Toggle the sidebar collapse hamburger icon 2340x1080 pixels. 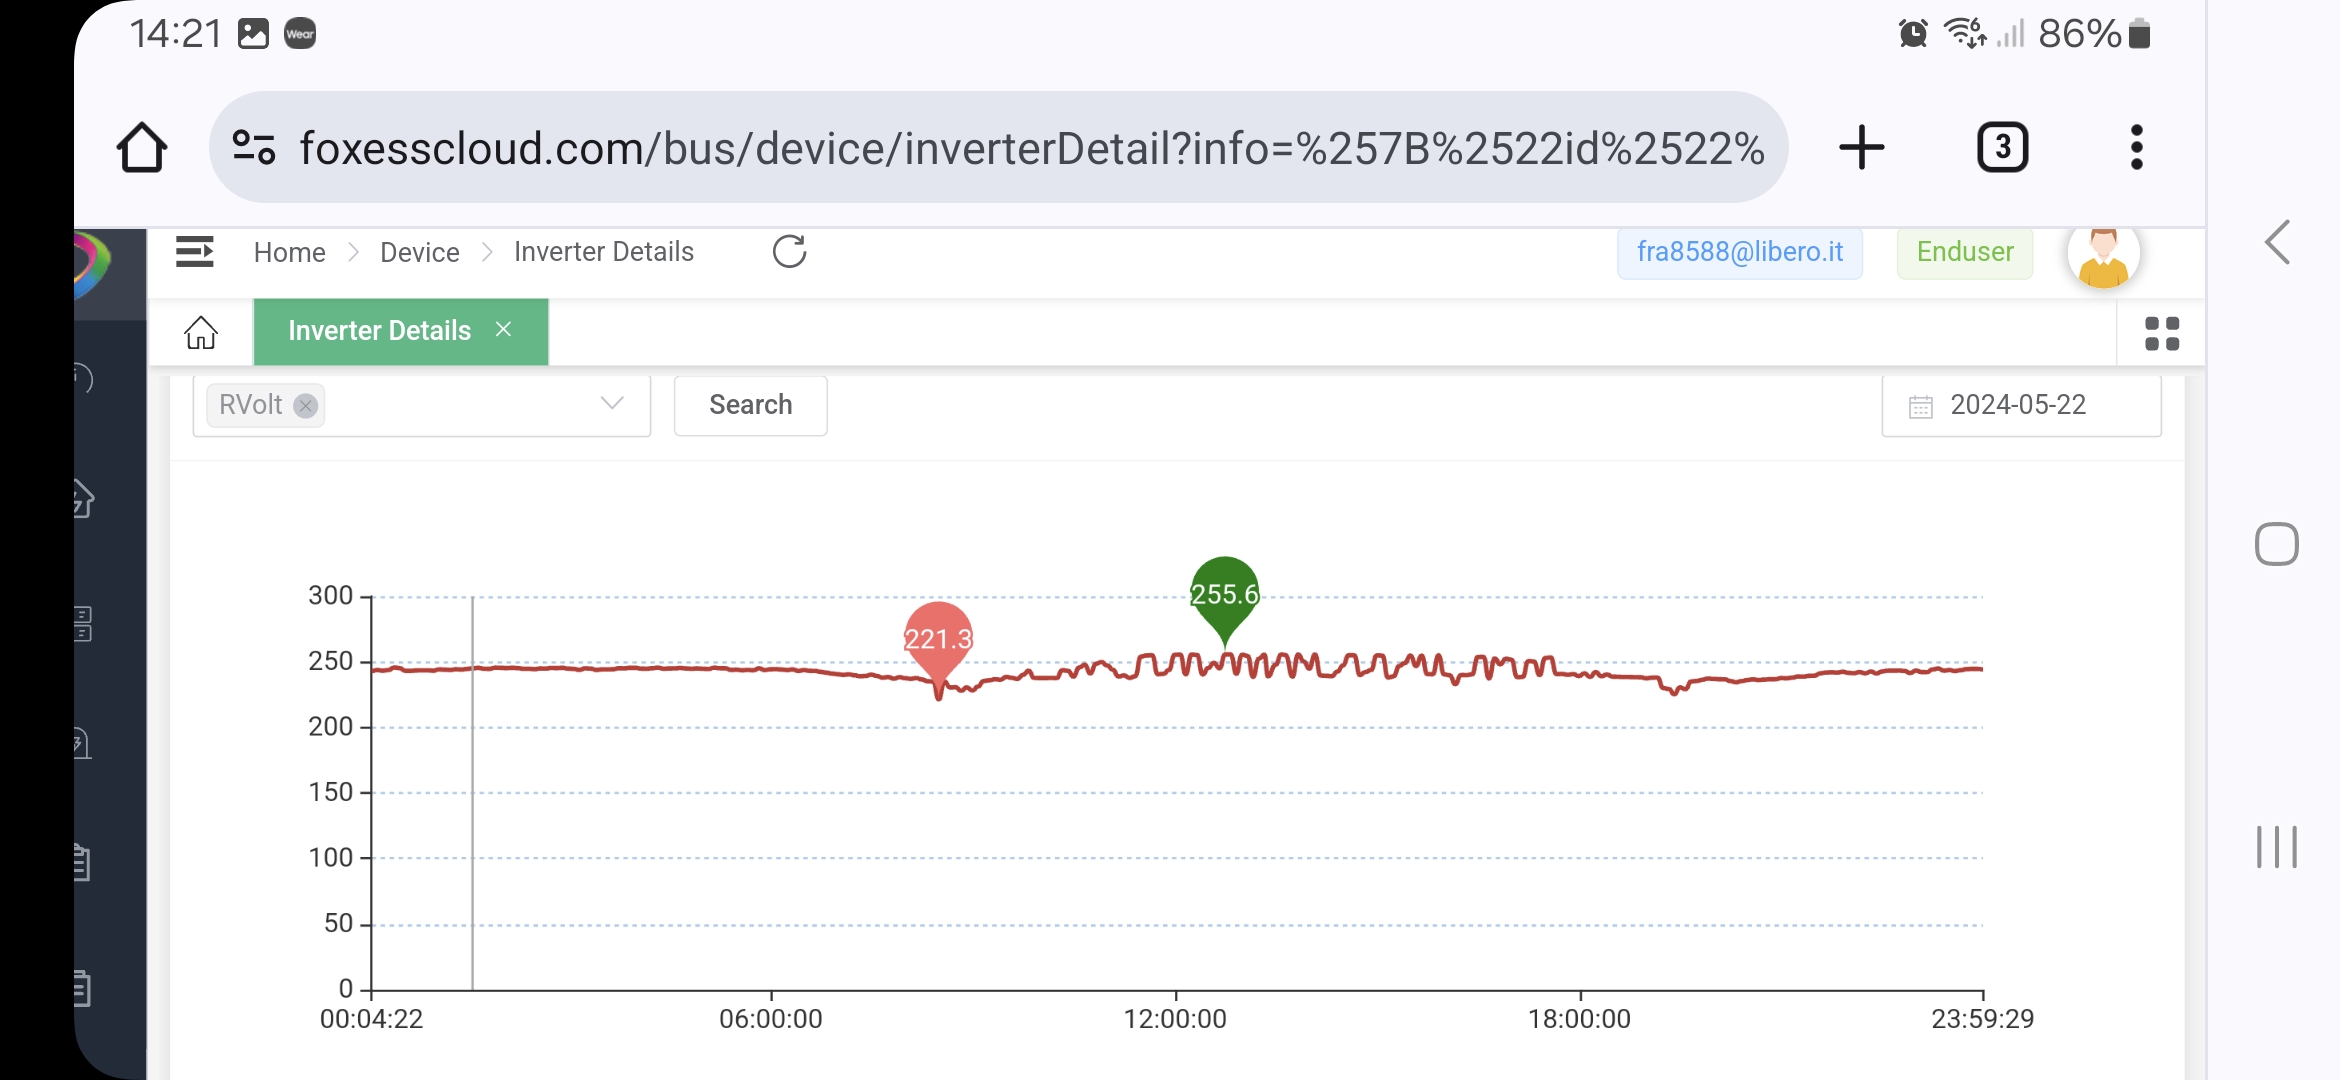tap(194, 252)
